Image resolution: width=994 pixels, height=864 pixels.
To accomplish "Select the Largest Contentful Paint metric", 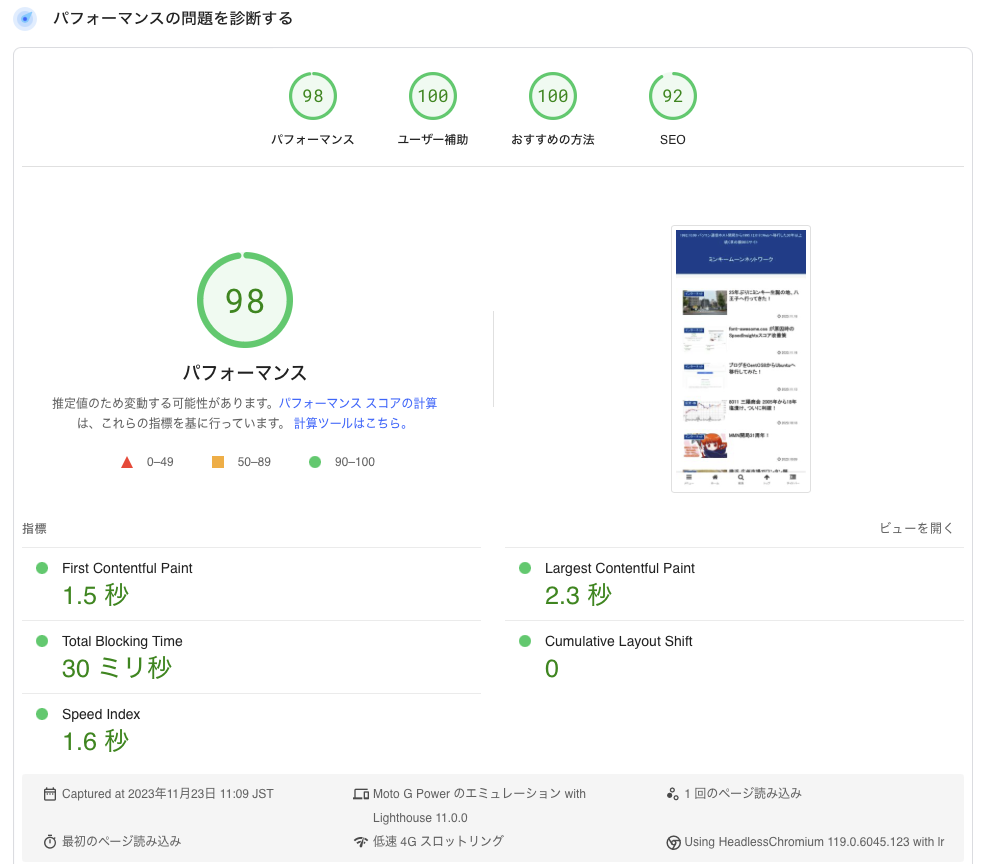I will [x=619, y=568].
